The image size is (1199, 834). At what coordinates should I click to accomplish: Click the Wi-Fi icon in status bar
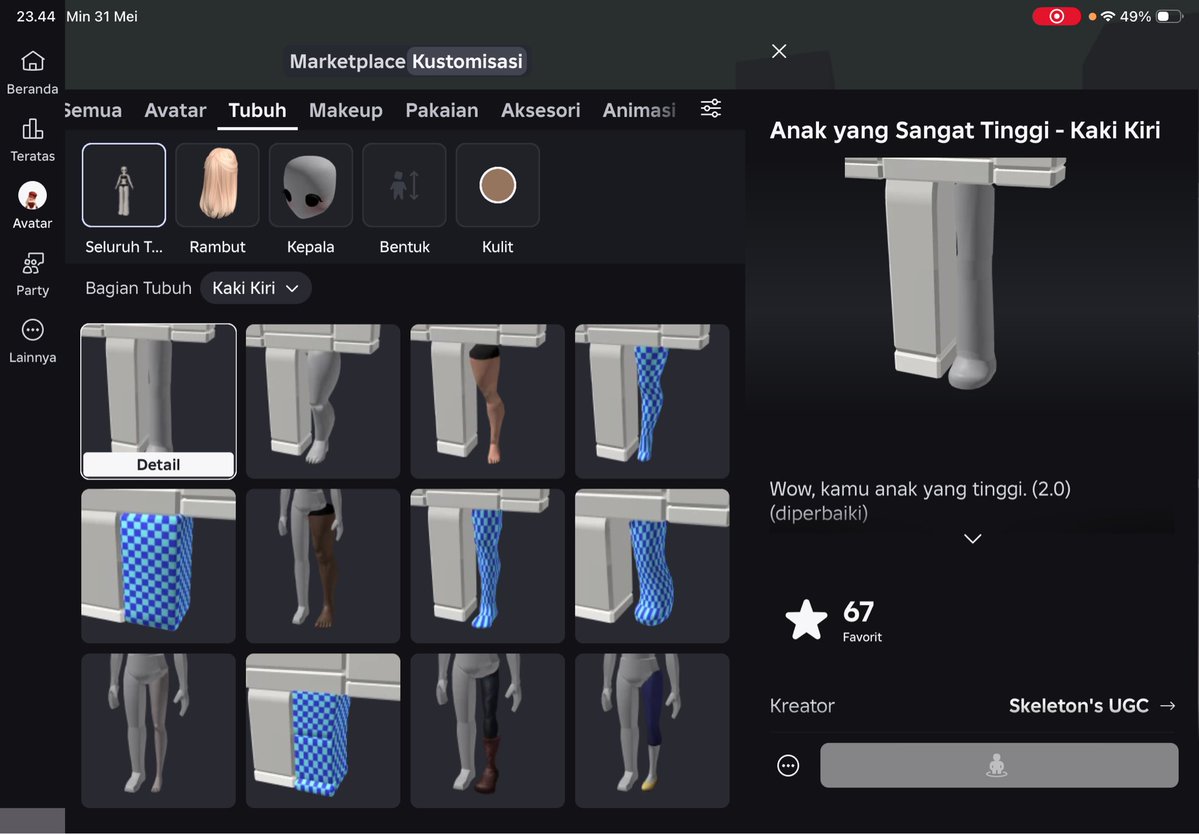1107,16
